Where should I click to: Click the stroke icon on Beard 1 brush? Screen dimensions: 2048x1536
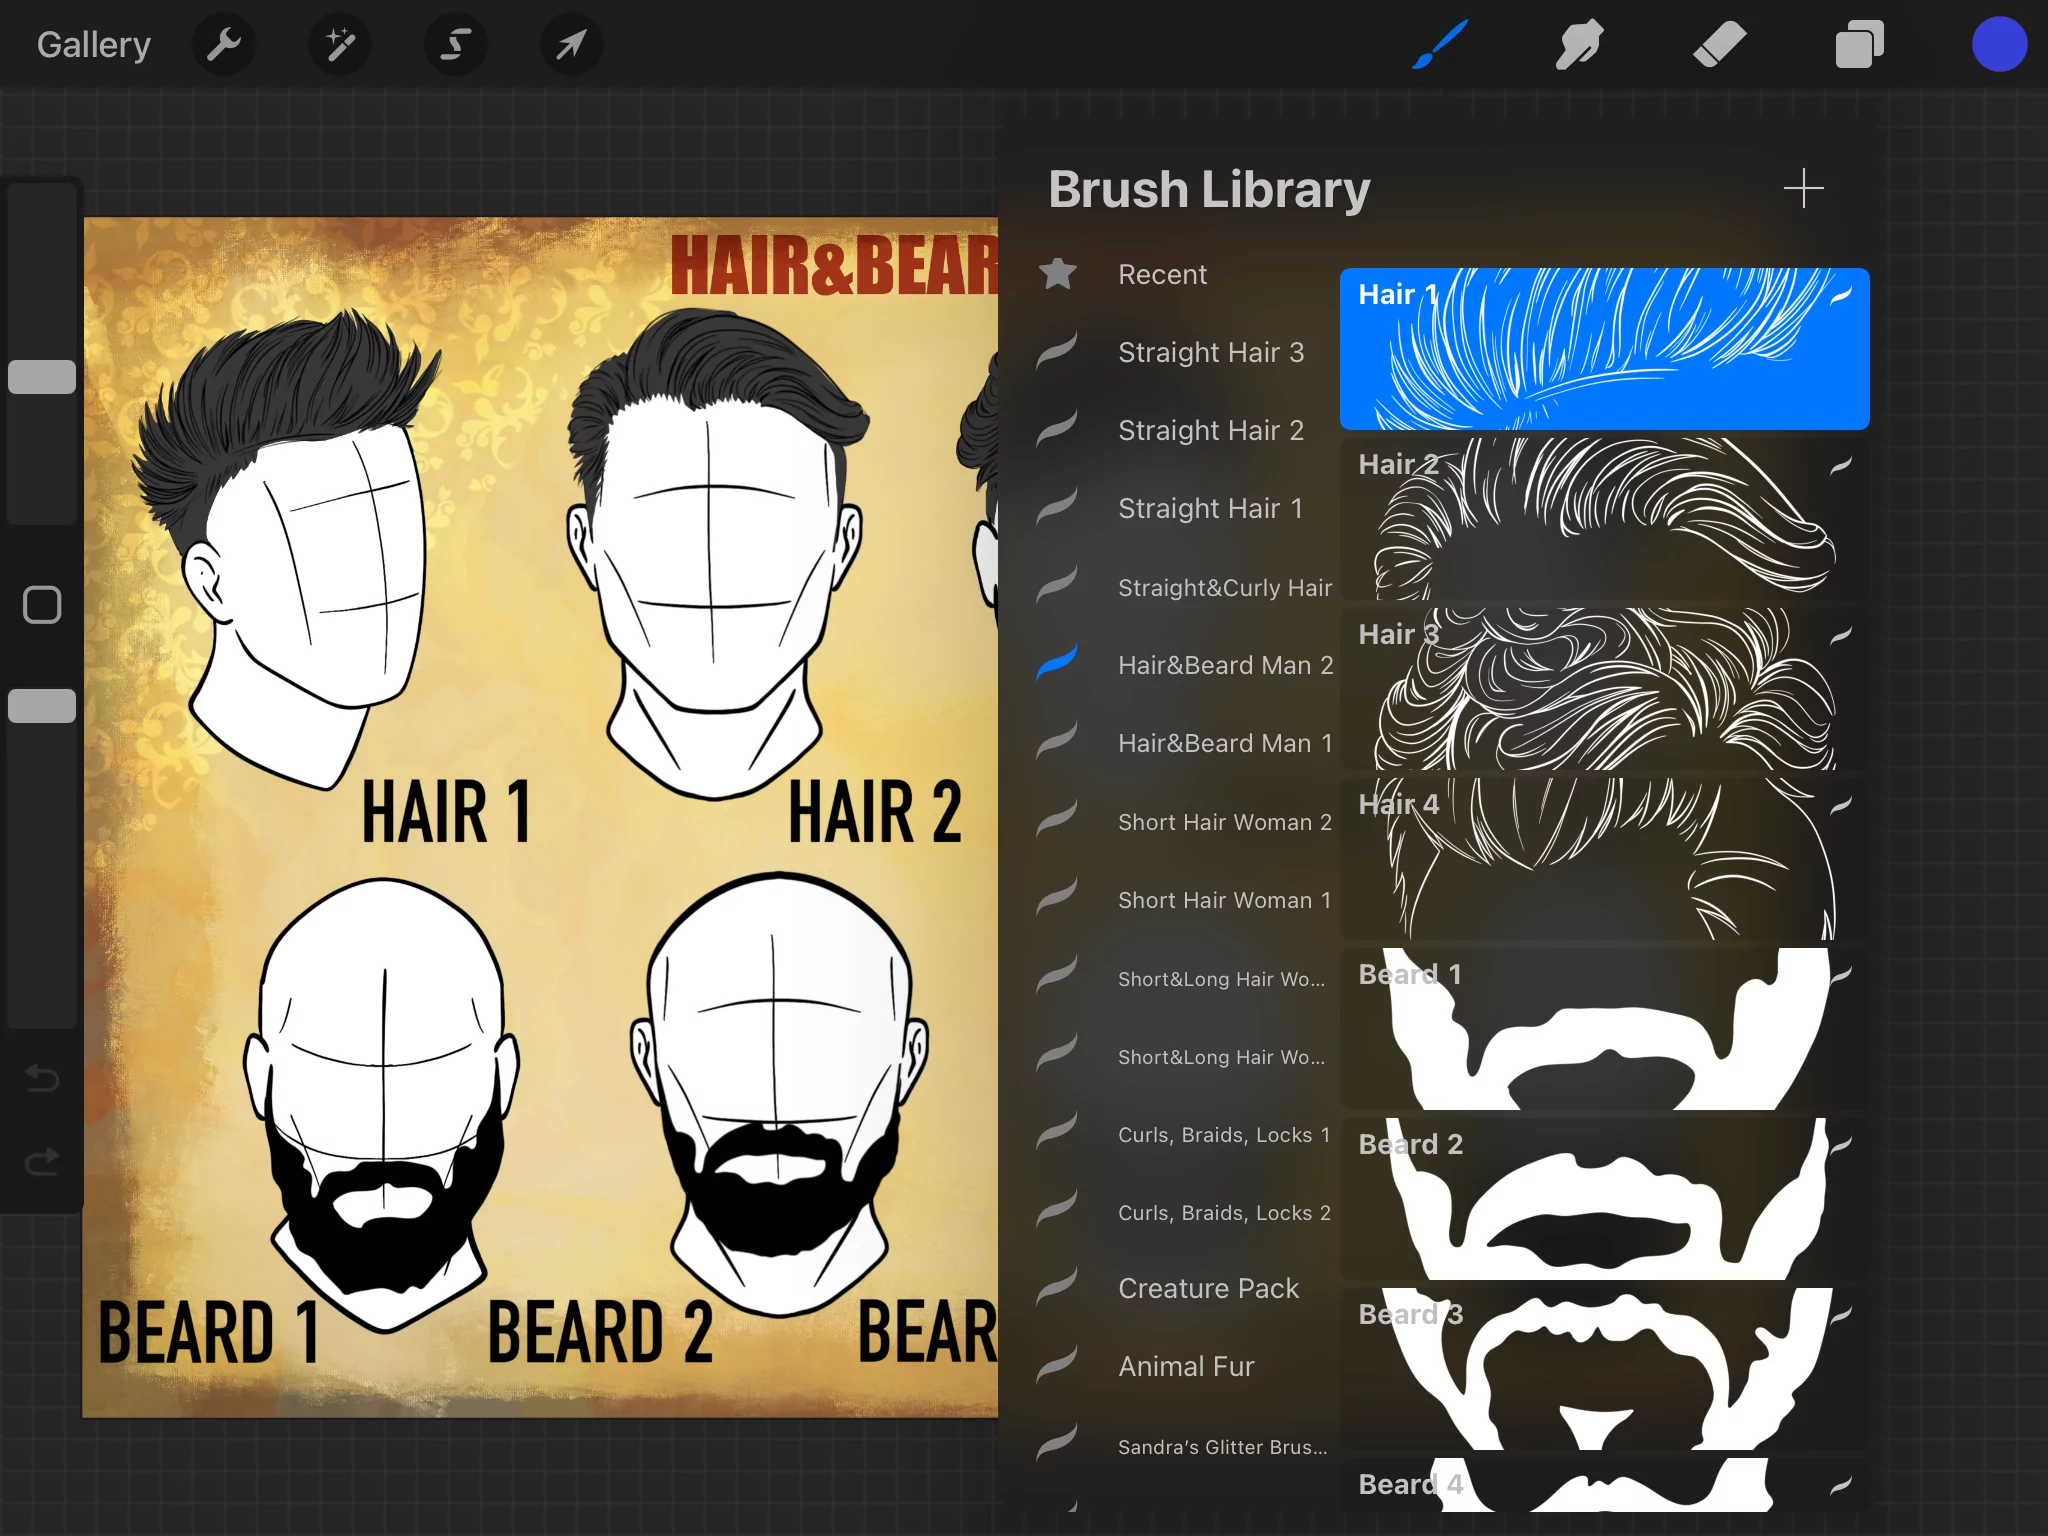[1841, 975]
